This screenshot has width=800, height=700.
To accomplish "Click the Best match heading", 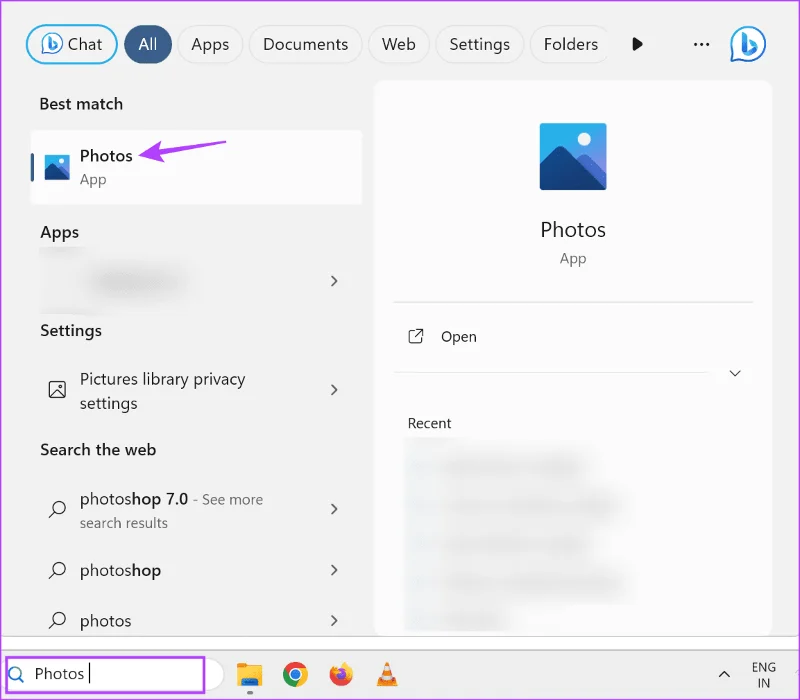I will click(x=81, y=104).
